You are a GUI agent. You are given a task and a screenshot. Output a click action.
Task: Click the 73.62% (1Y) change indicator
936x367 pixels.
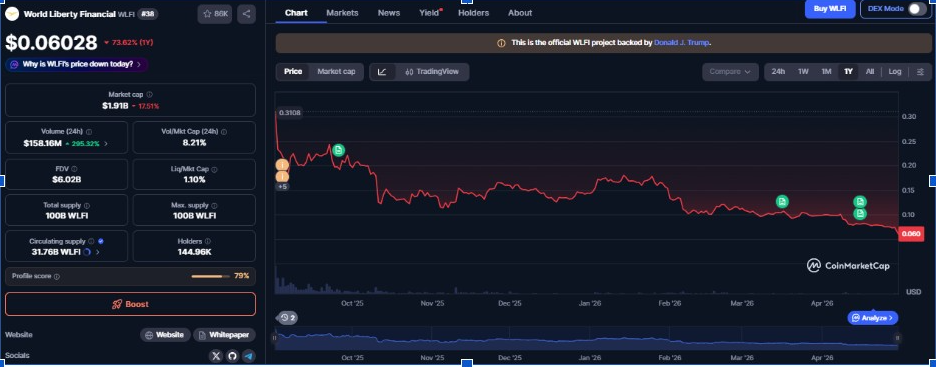127,43
